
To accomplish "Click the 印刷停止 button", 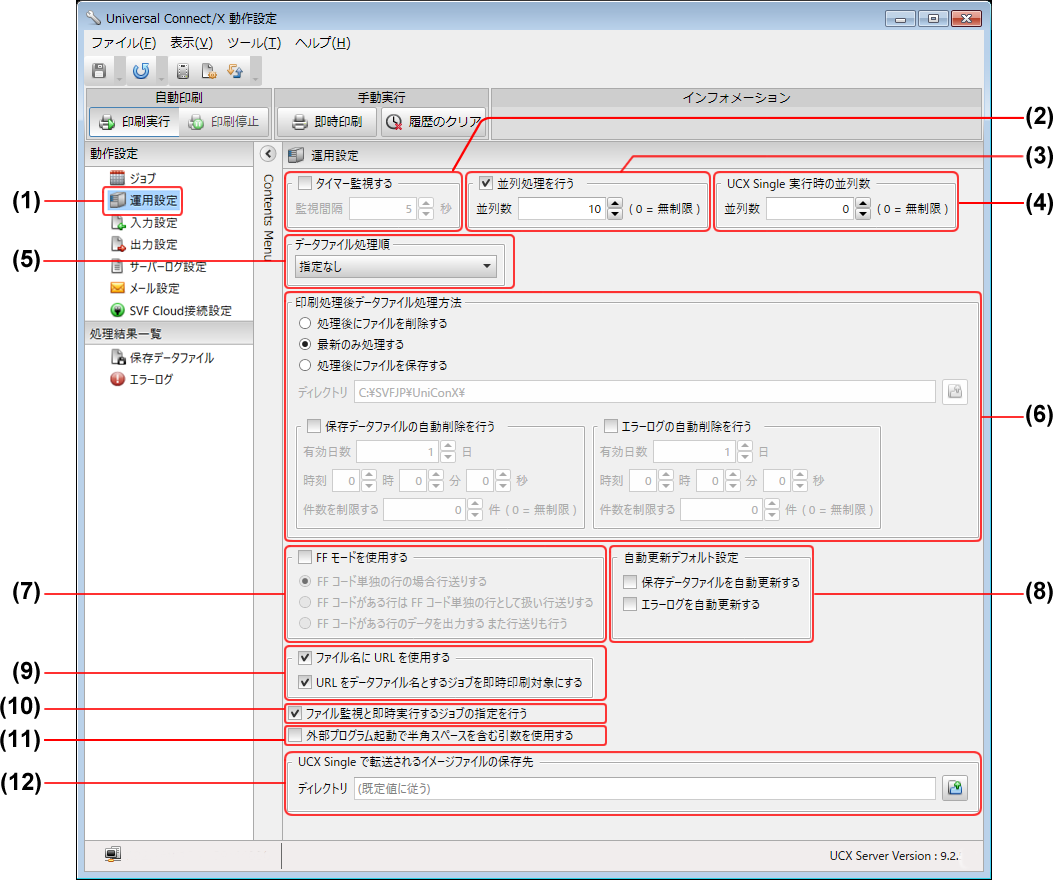I will coord(224,122).
